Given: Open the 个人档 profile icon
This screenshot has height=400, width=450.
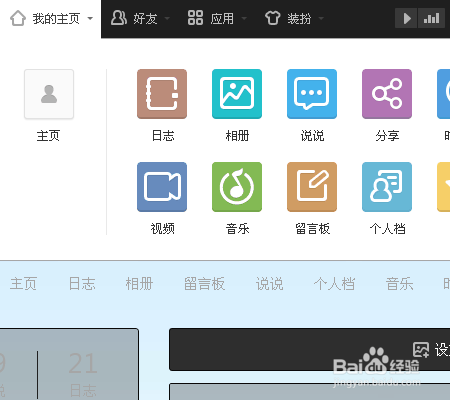Looking at the screenshot, I should [x=387, y=187].
